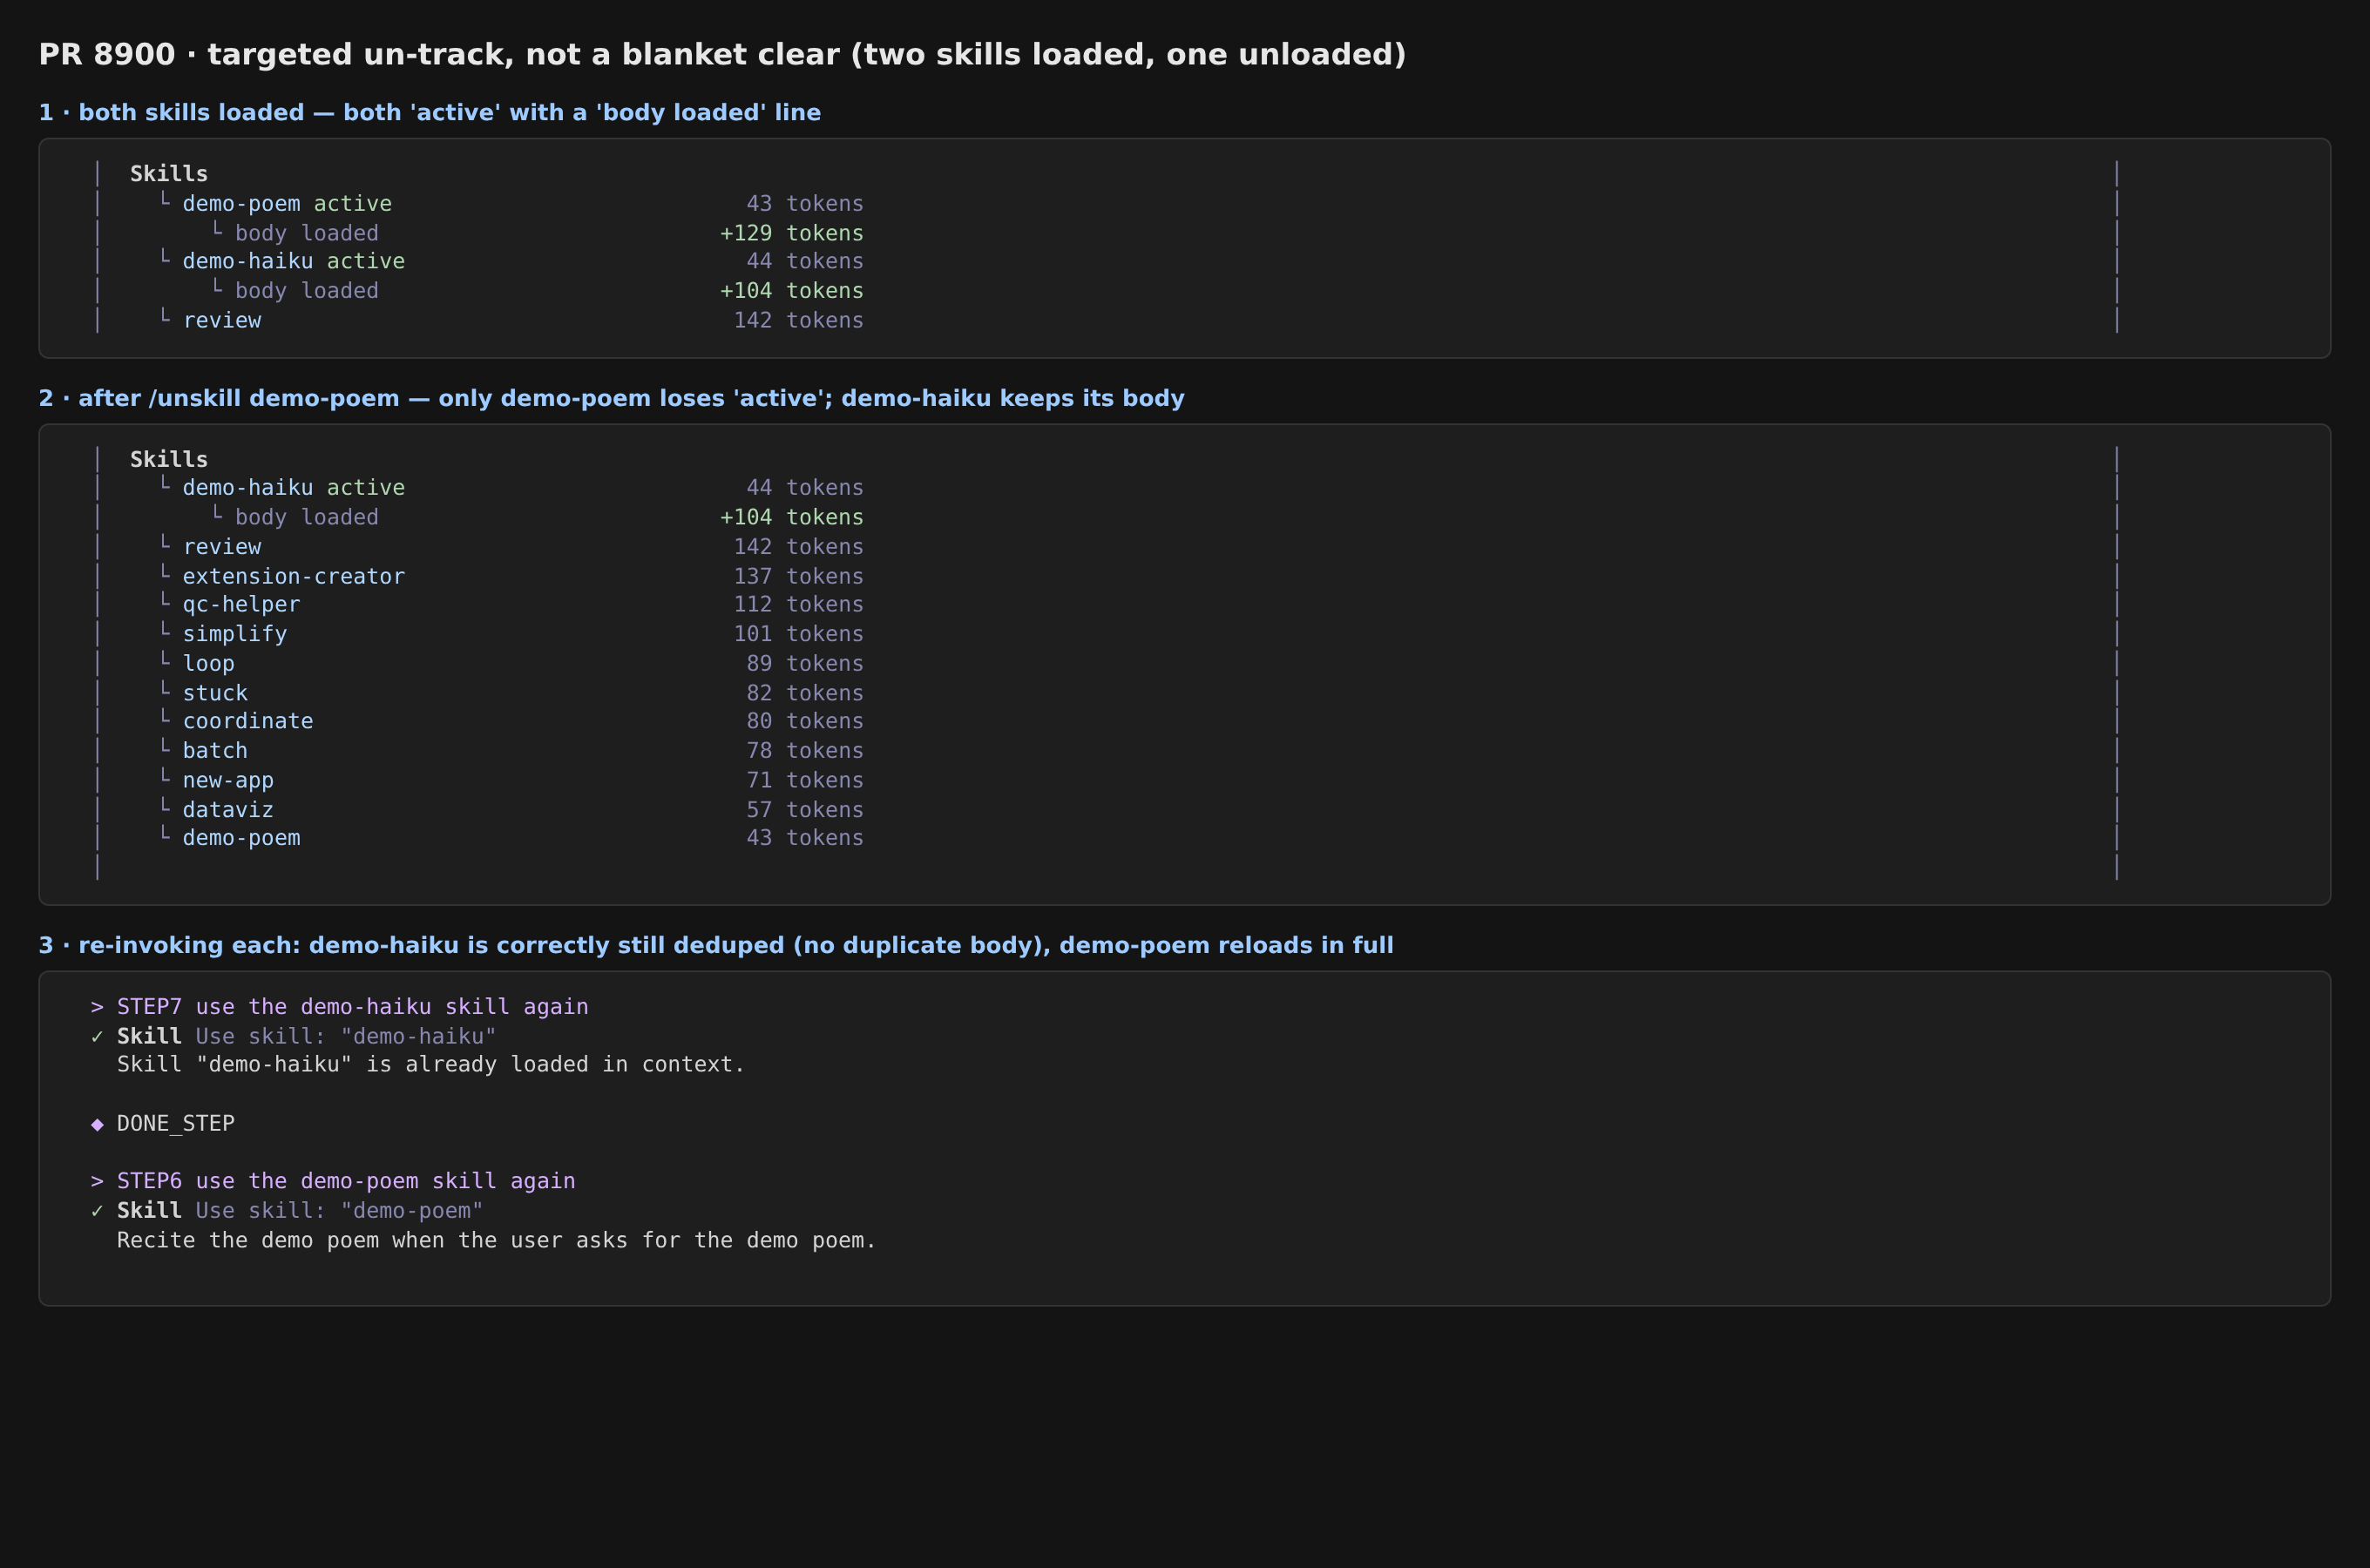Select the "dataviz" skill row

click(228, 810)
